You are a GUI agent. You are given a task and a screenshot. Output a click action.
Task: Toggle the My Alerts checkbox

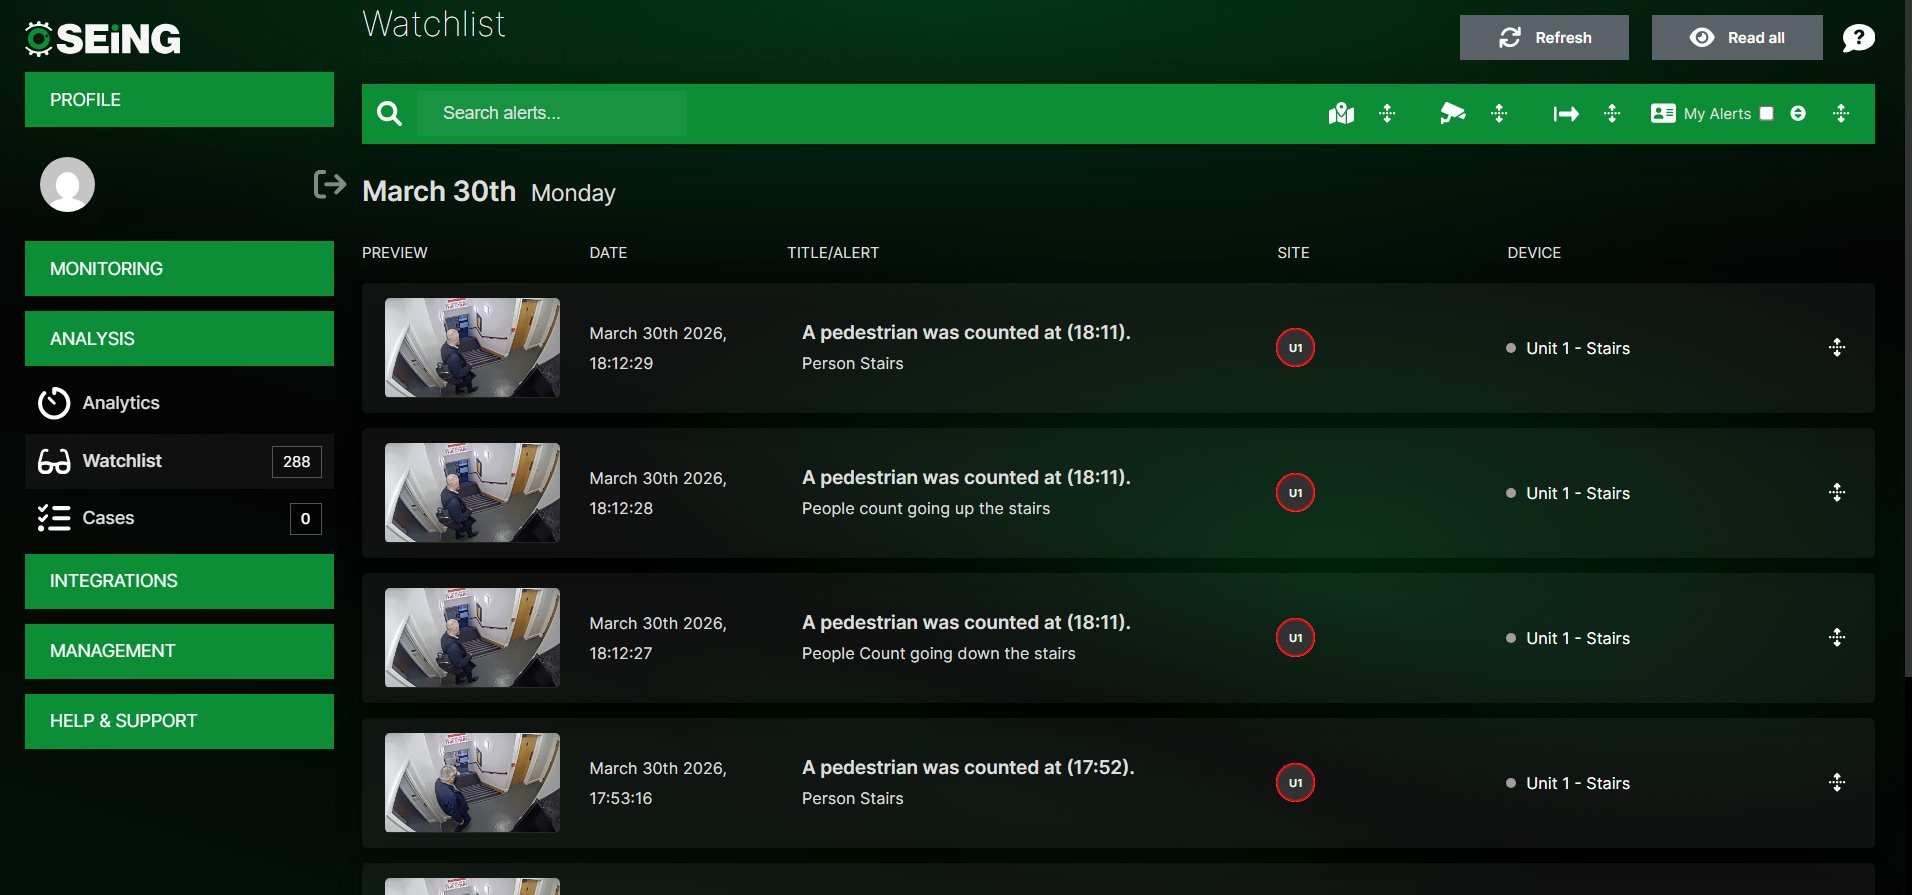tap(1767, 114)
